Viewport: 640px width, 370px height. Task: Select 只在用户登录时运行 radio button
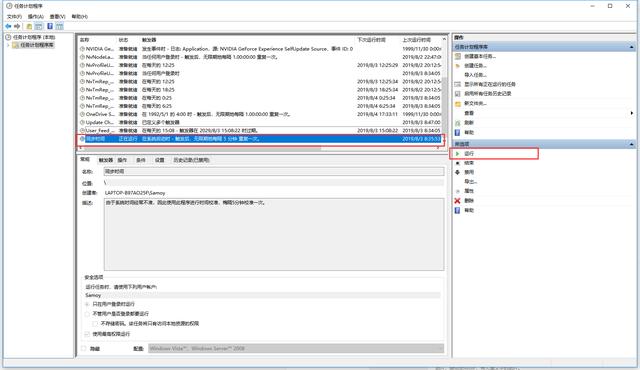click(x=87, y=304)
